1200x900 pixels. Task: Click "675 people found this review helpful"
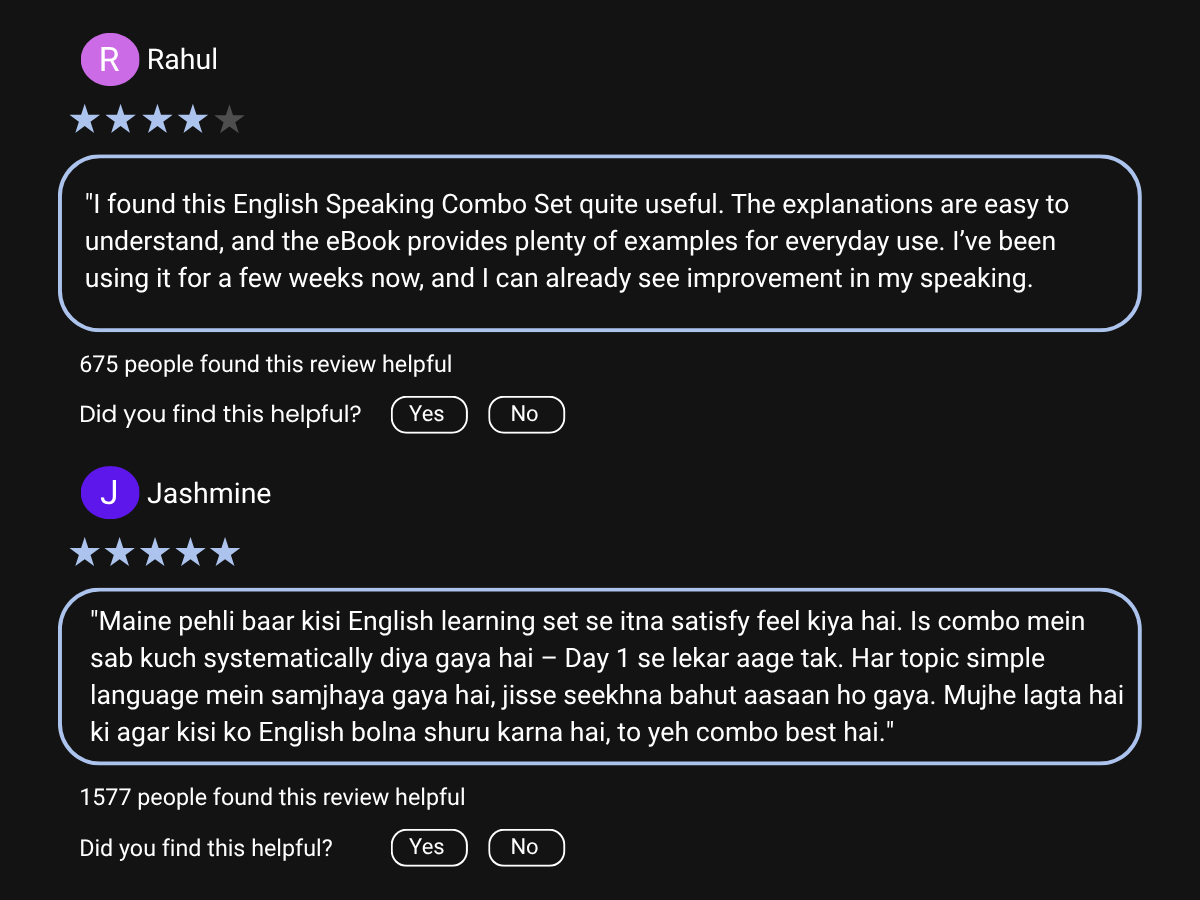point(265,365)
